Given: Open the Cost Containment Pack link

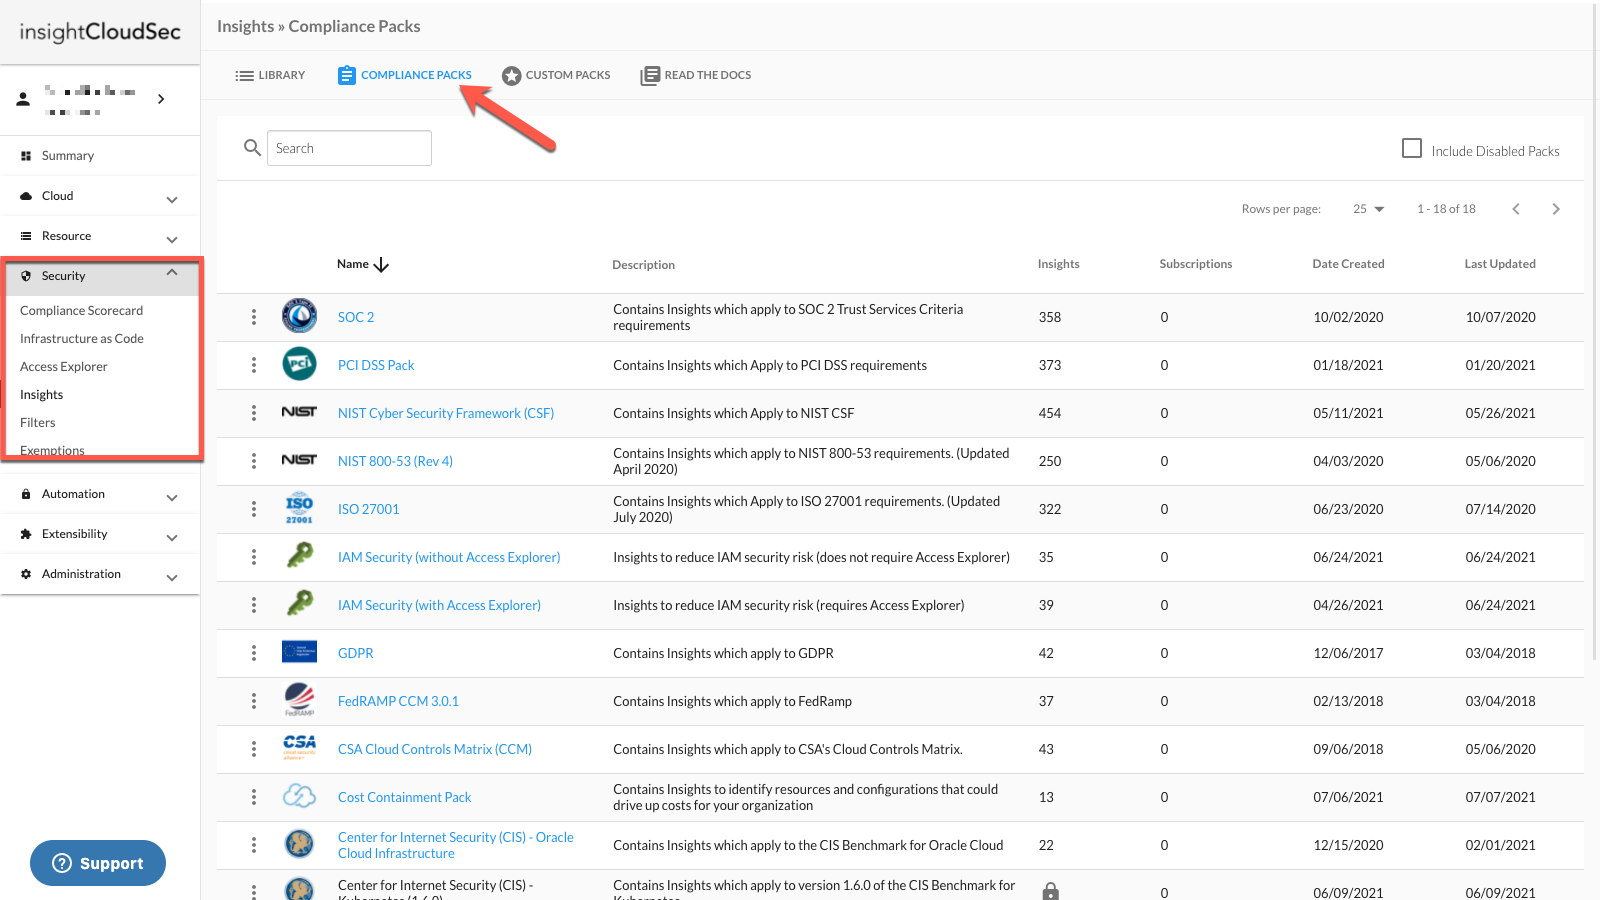Looking at the screenshot, I should coord(404,797).
